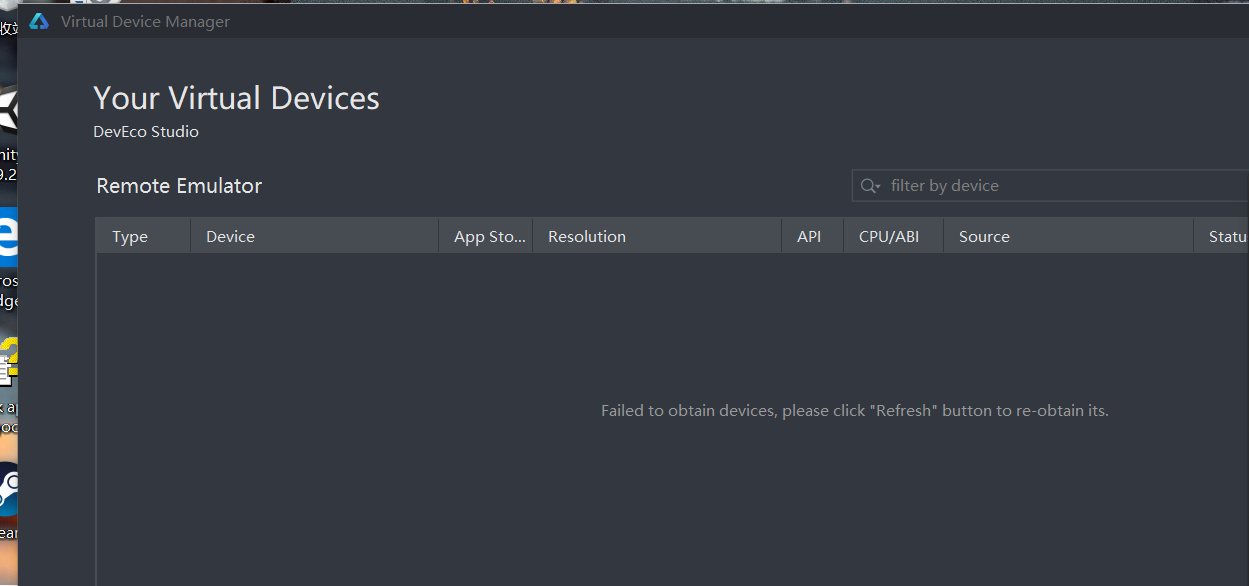
Task: Sort by the Type column header
Action: 143,236
